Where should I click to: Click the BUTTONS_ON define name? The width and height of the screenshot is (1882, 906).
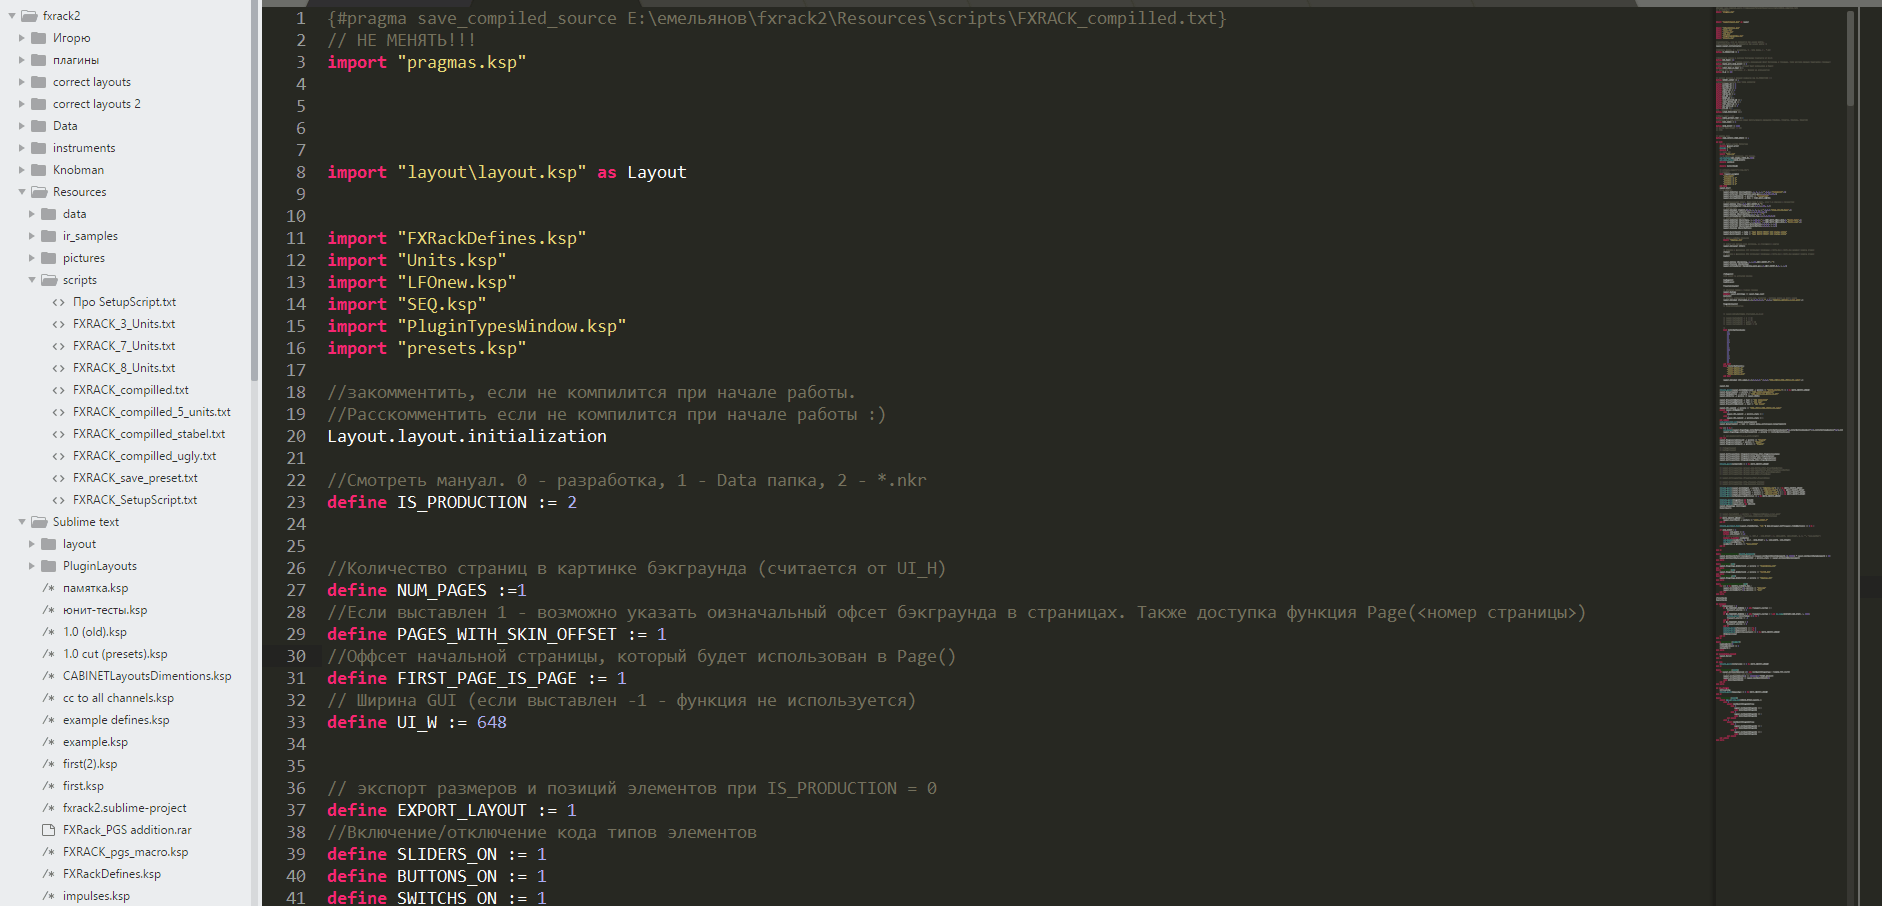pyautogui.click(x=447, y=876)
